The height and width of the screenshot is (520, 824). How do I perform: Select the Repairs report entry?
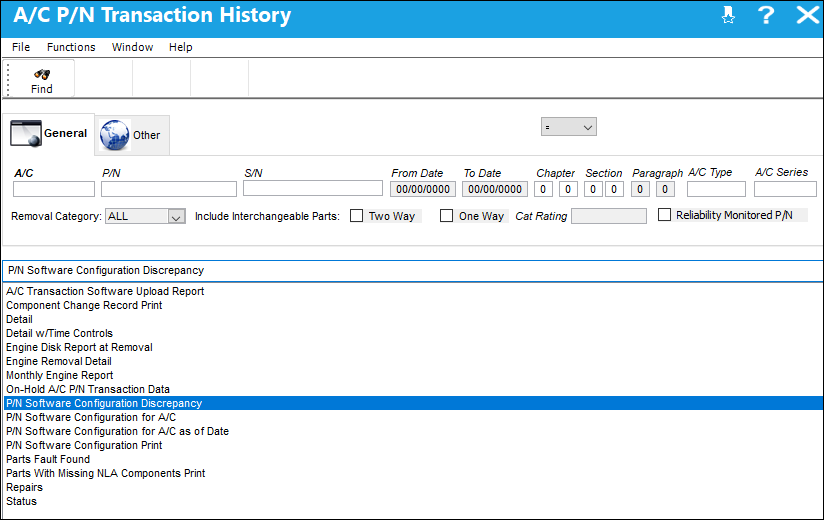click(x=24, y=487)
